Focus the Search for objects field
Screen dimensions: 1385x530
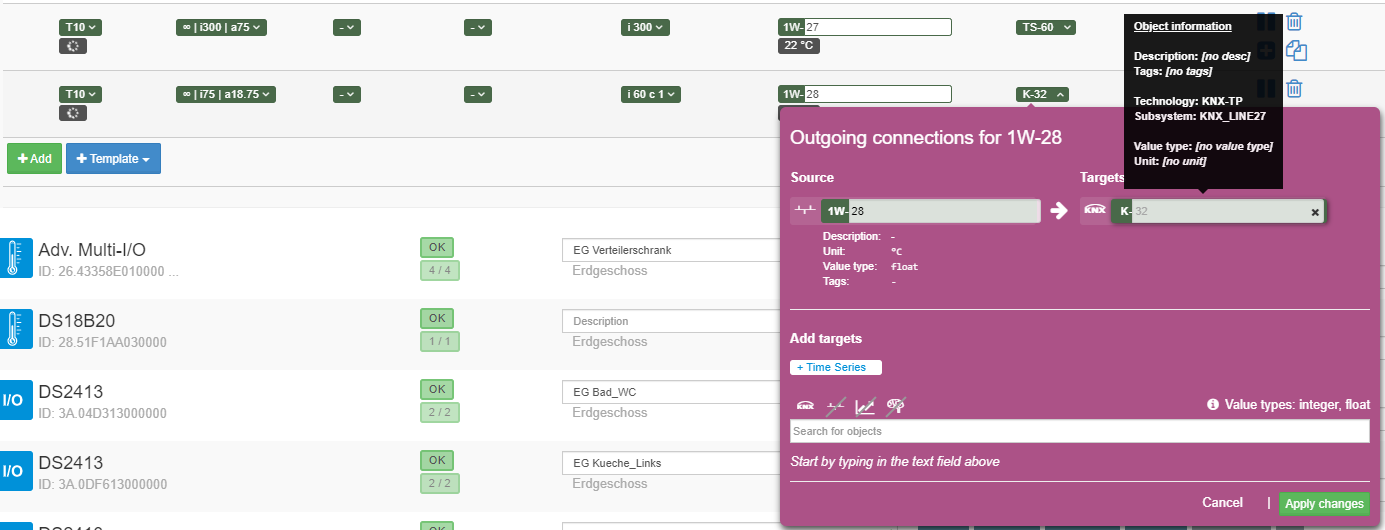1079,431
